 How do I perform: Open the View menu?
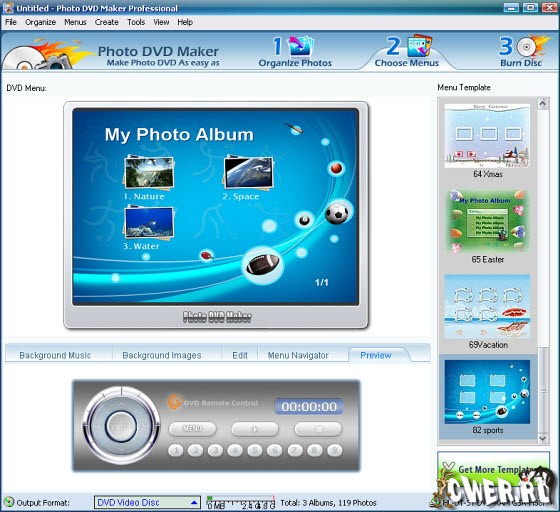click(161, 22)
